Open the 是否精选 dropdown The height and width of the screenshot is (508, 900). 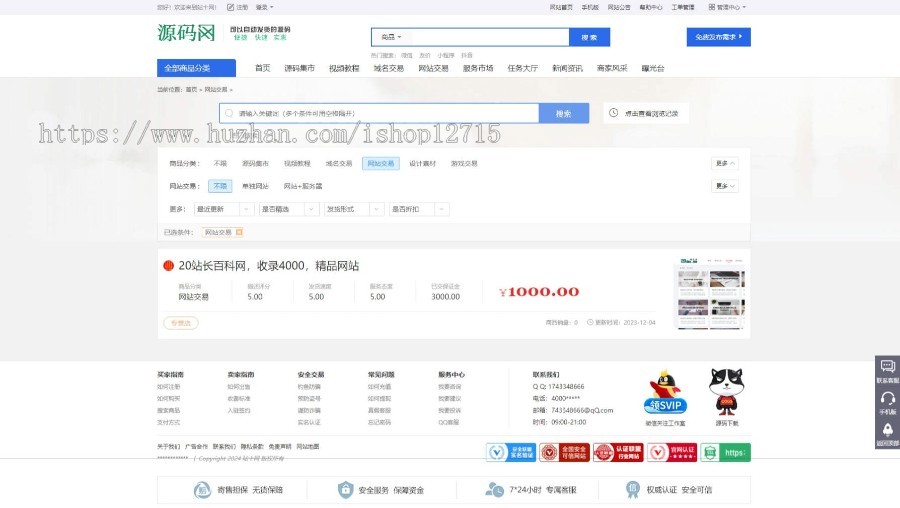coord(289,209)
